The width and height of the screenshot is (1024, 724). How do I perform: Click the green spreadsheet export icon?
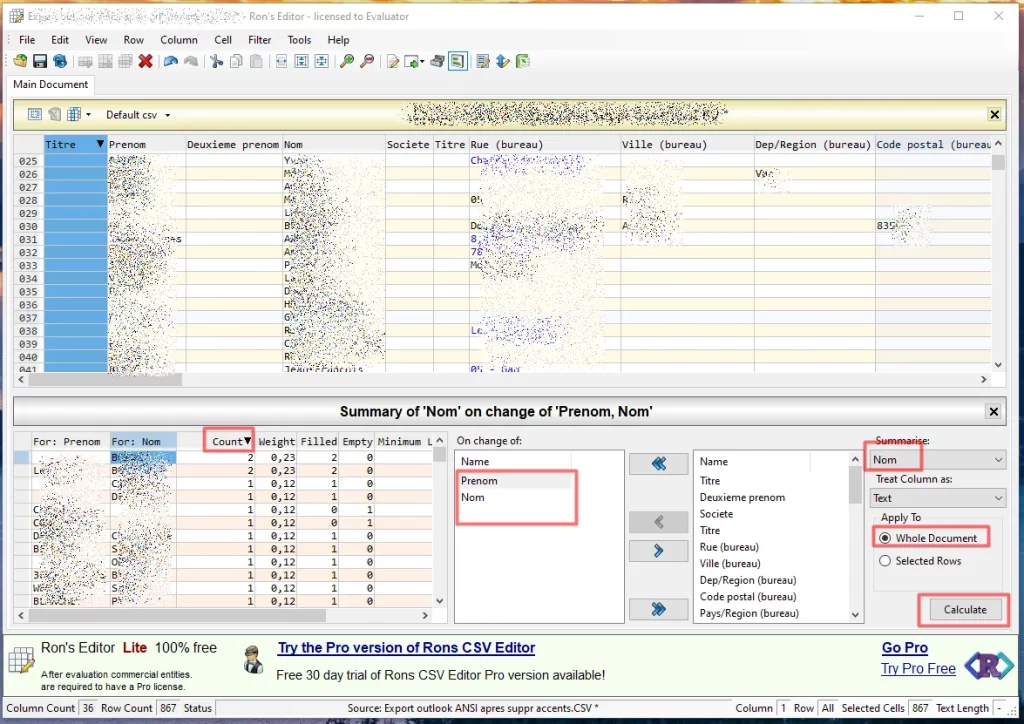pos(522,61)
